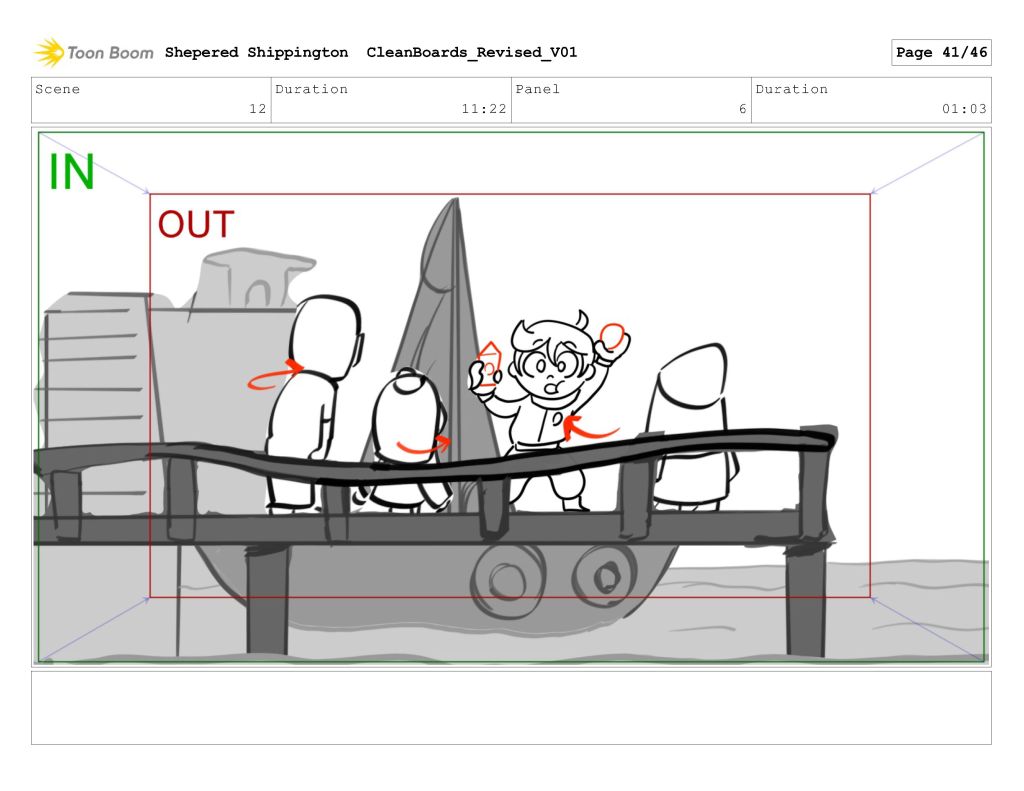Select the Scene 12 header cell
The image size is (1024, 791).
pyautogui.click(x=151, y=100)
